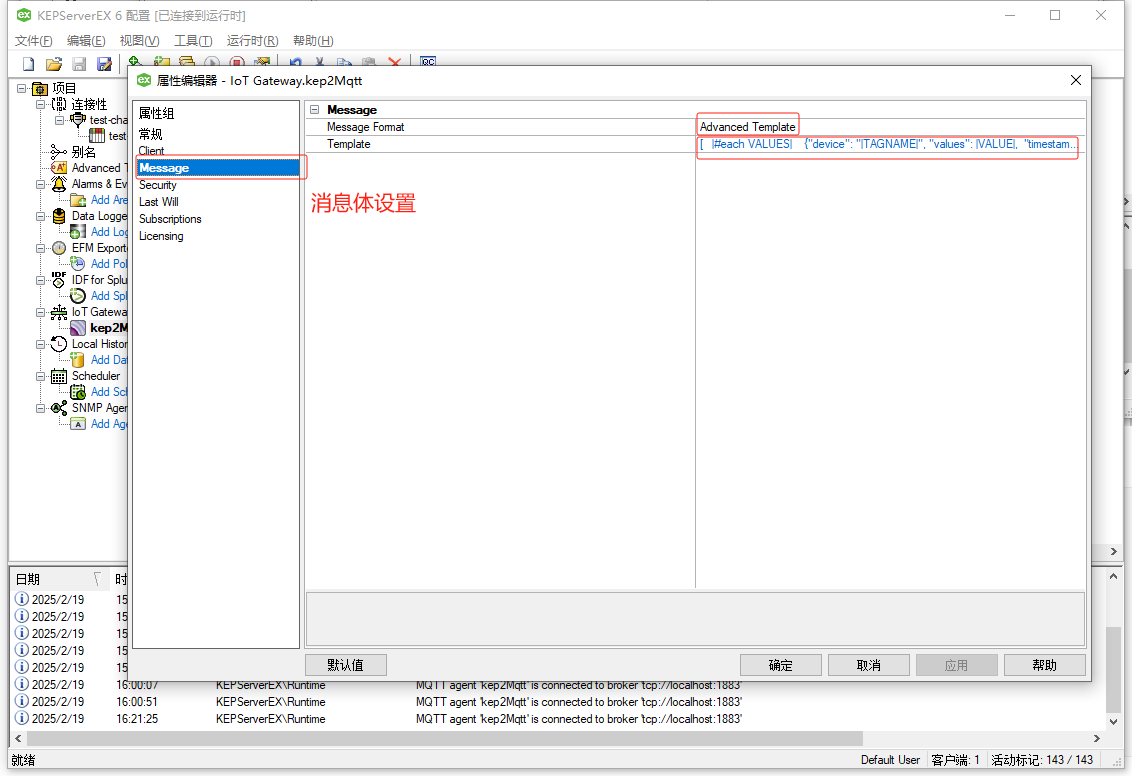Click the 取消 cancel button
Screen dimensions: 1132x776
click(x=868, y=665)
